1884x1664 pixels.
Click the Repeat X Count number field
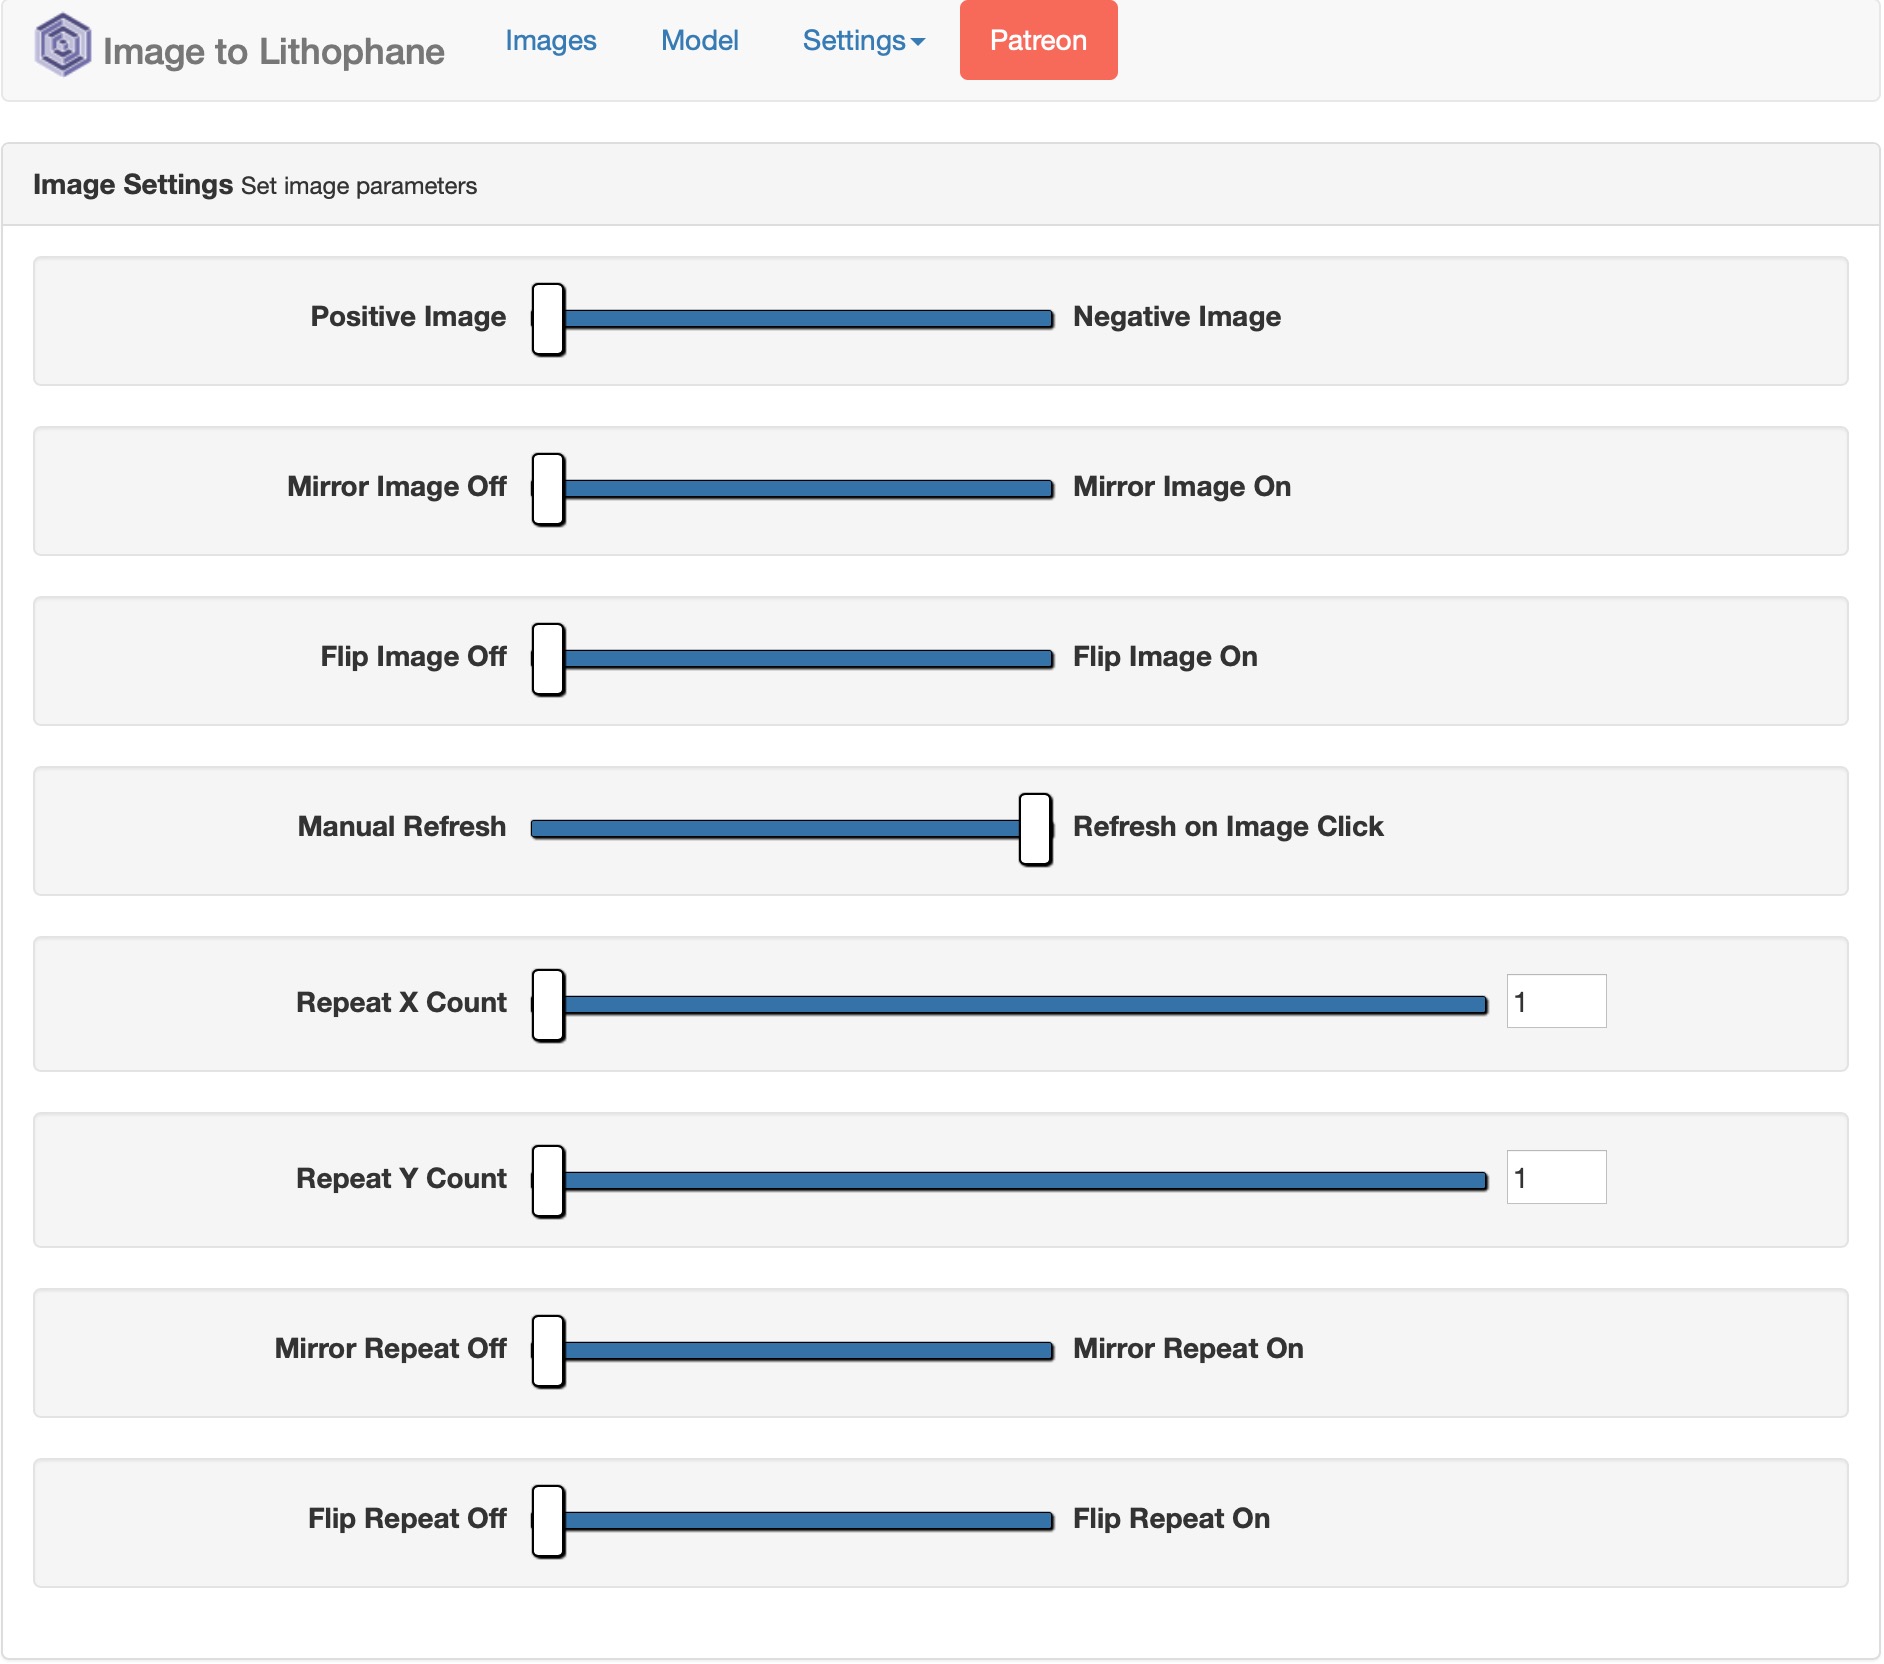(1556, 1001)
